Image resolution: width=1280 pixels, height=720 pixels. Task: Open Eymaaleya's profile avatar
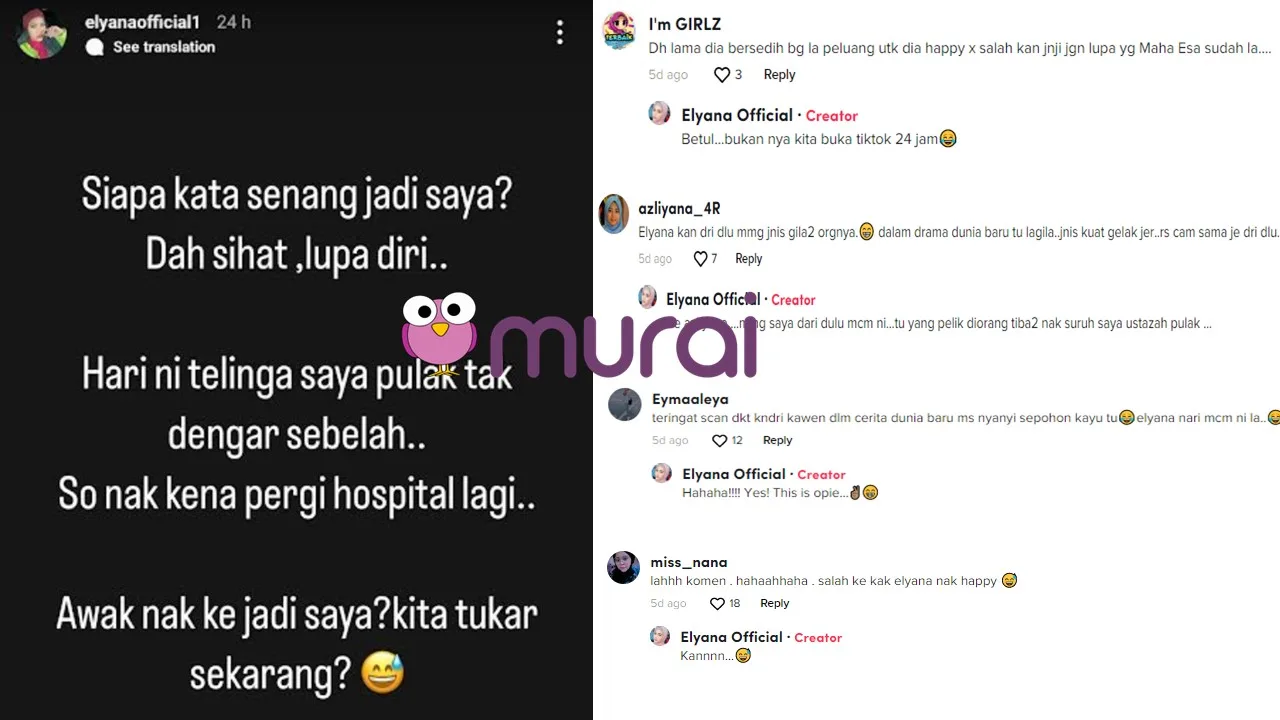(625, 404)
